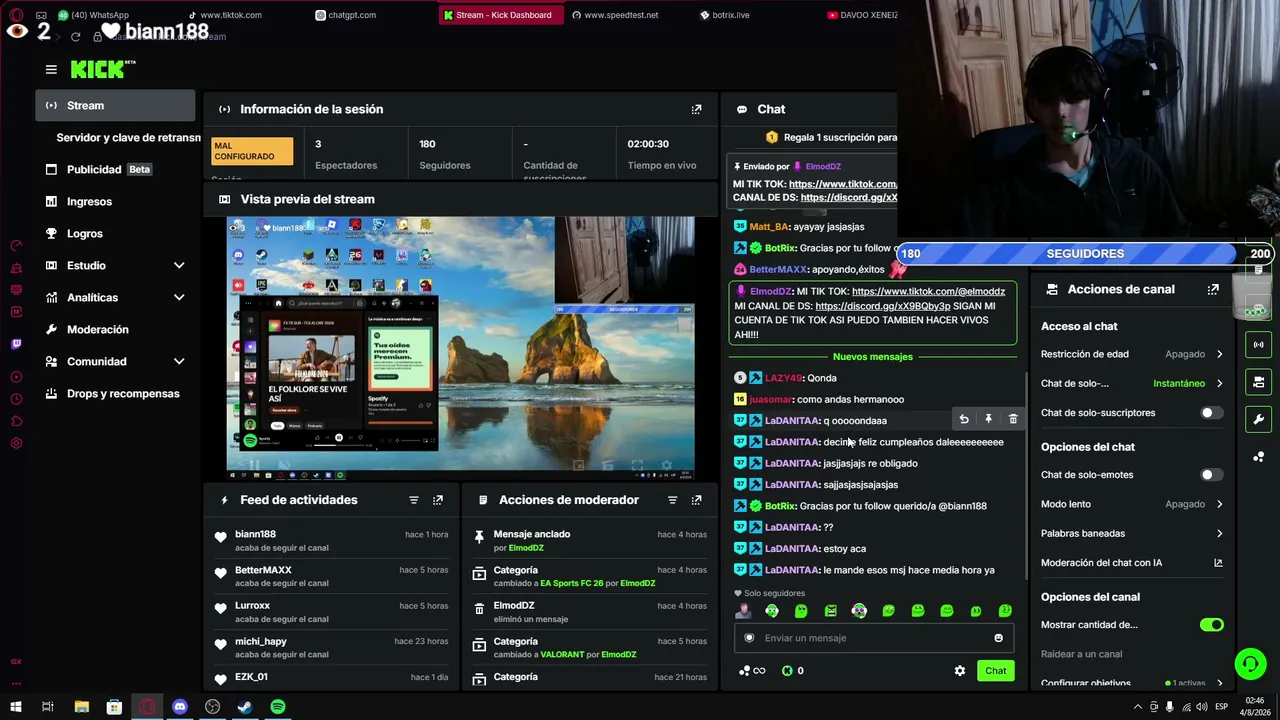
Task: Open Restricción de edad options
Action: [x=1132, y=354]
